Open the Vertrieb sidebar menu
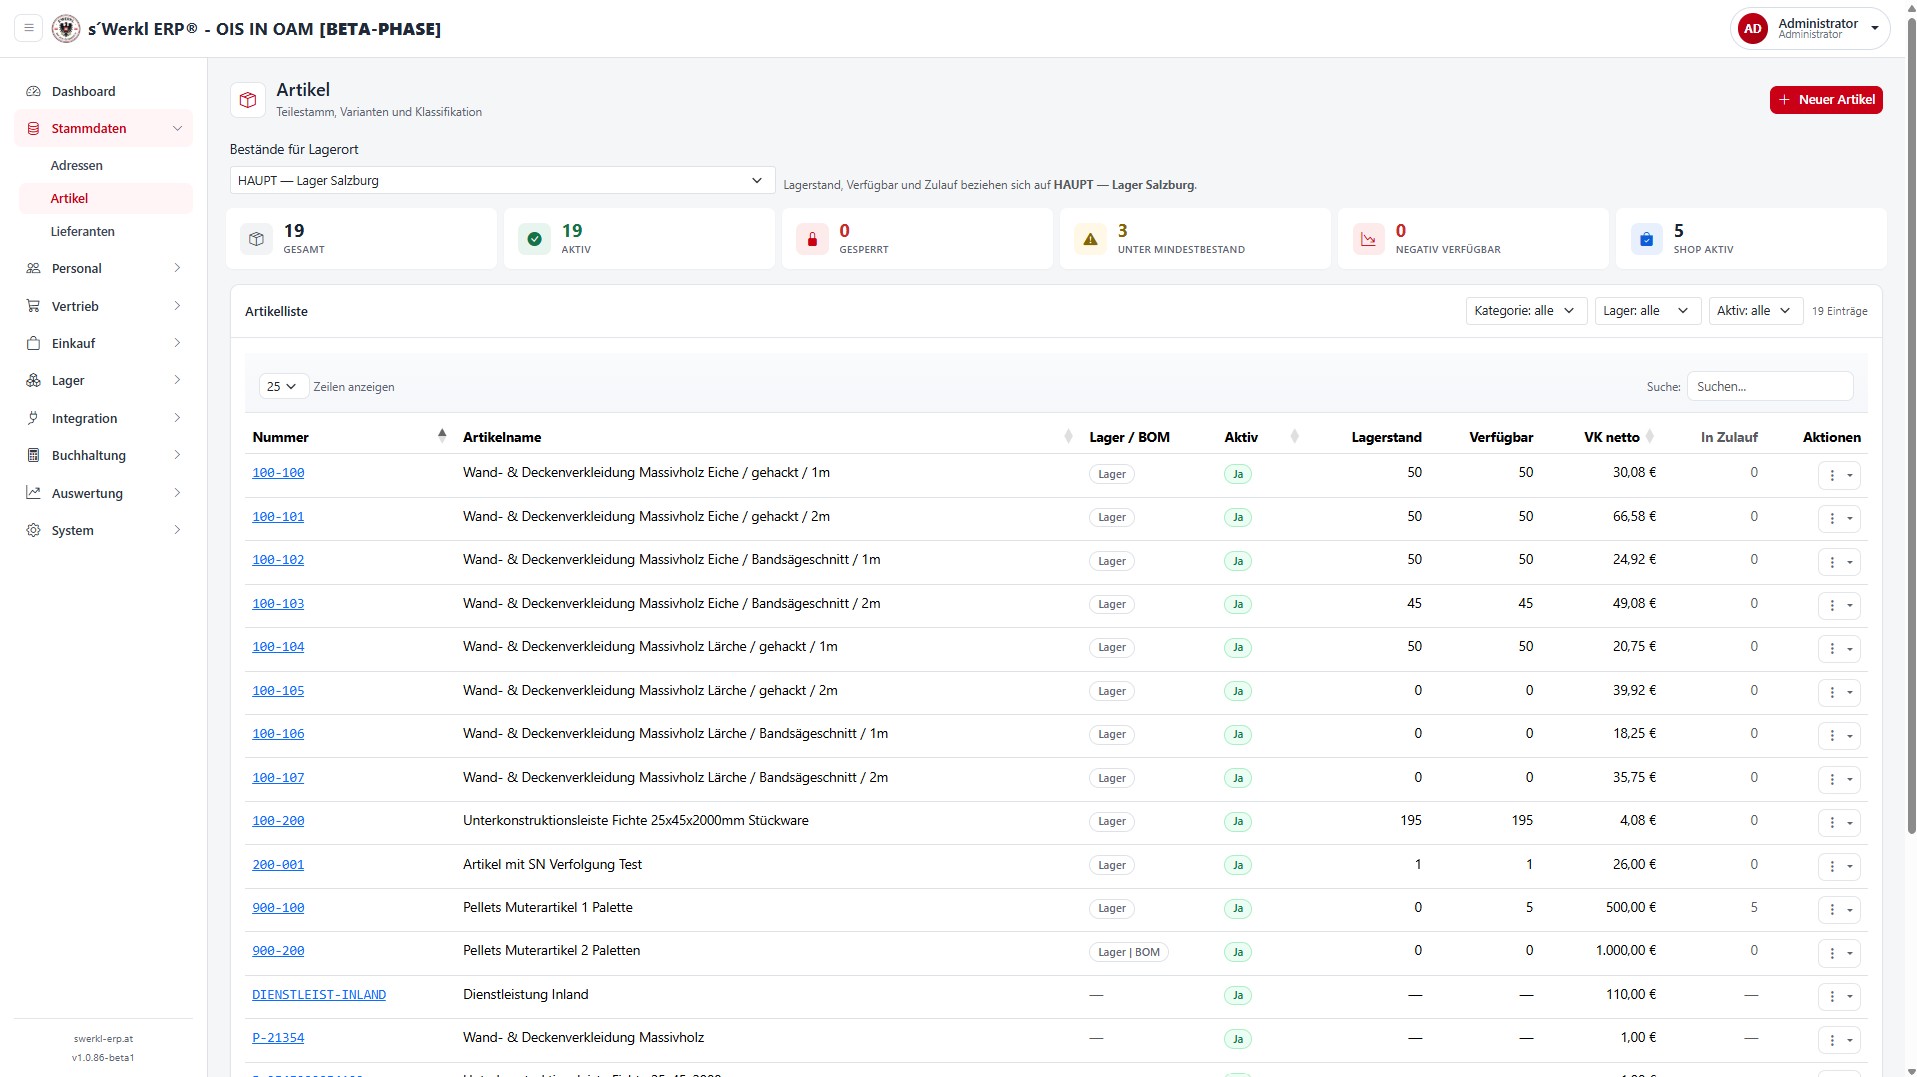Viewport: 1917px width, 1077px height. (x=103, y=306)
